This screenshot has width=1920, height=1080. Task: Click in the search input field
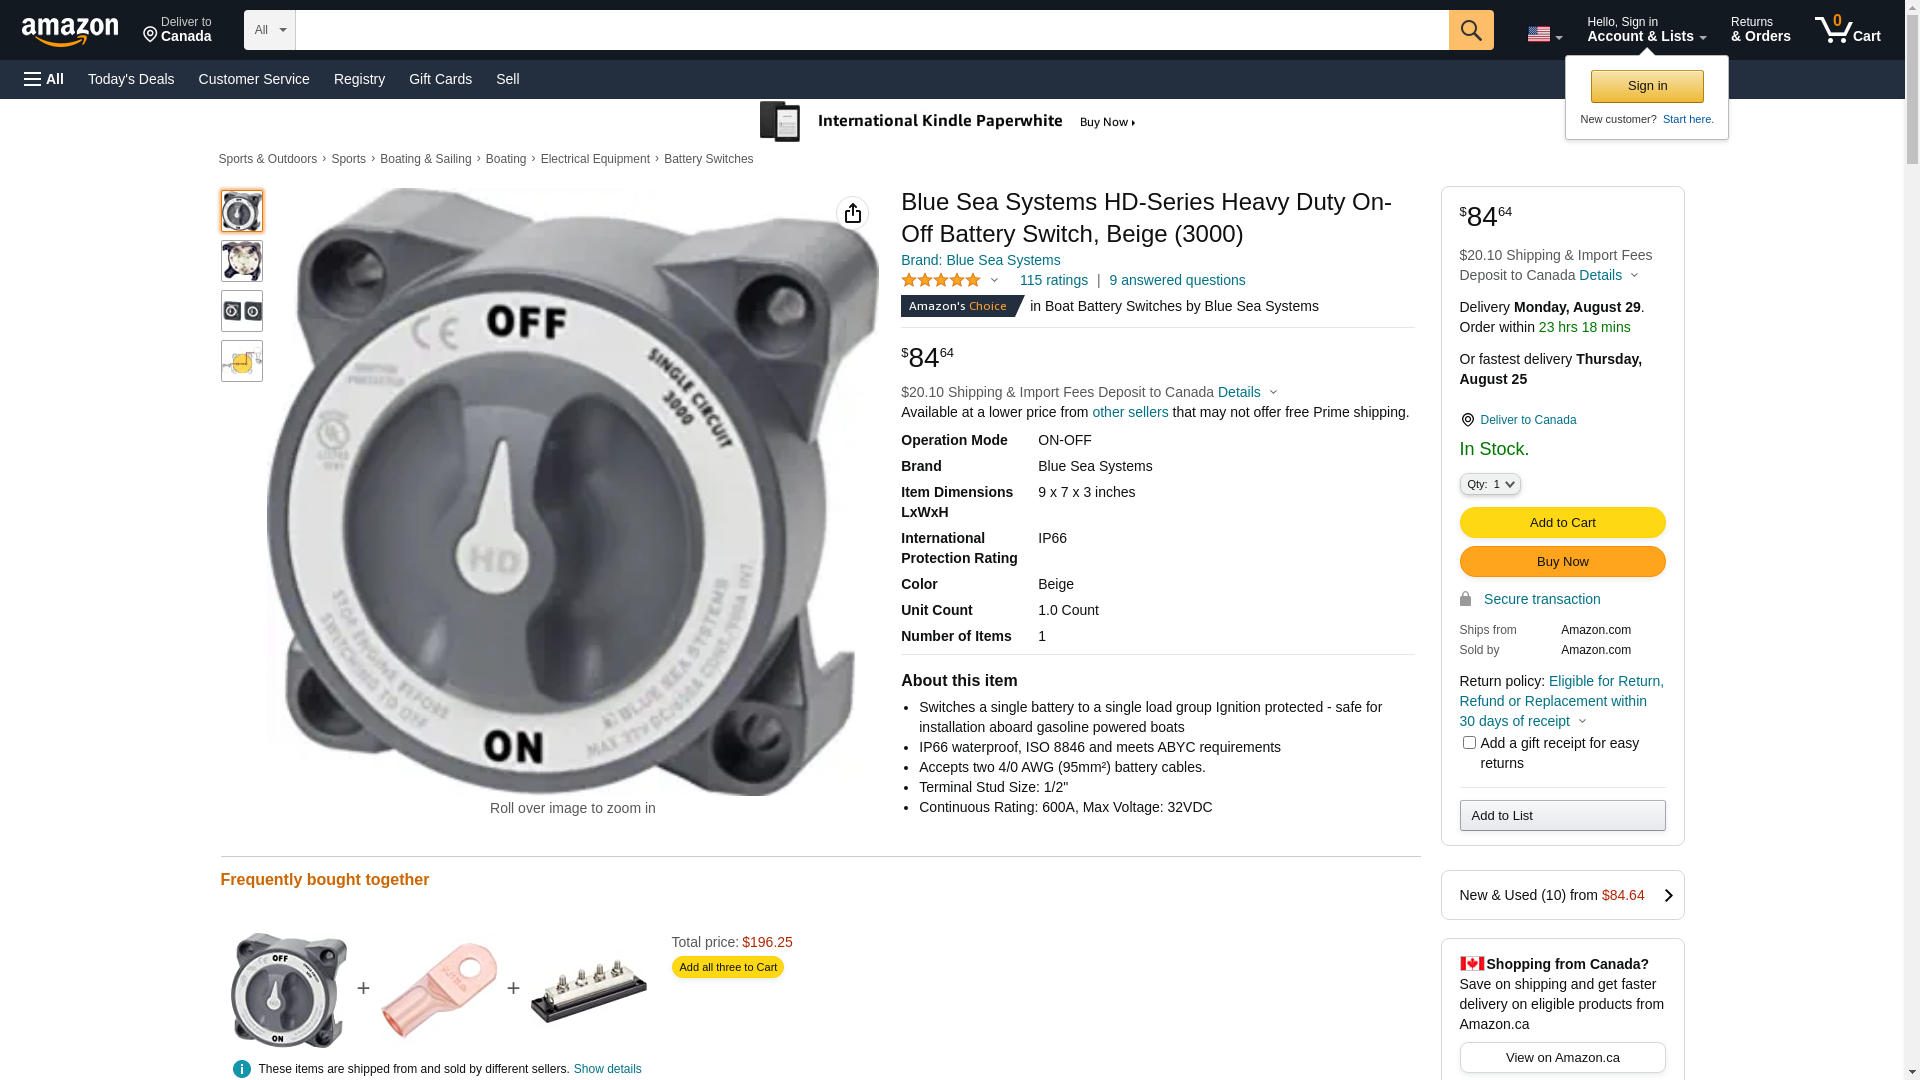[x=871, y=30]
